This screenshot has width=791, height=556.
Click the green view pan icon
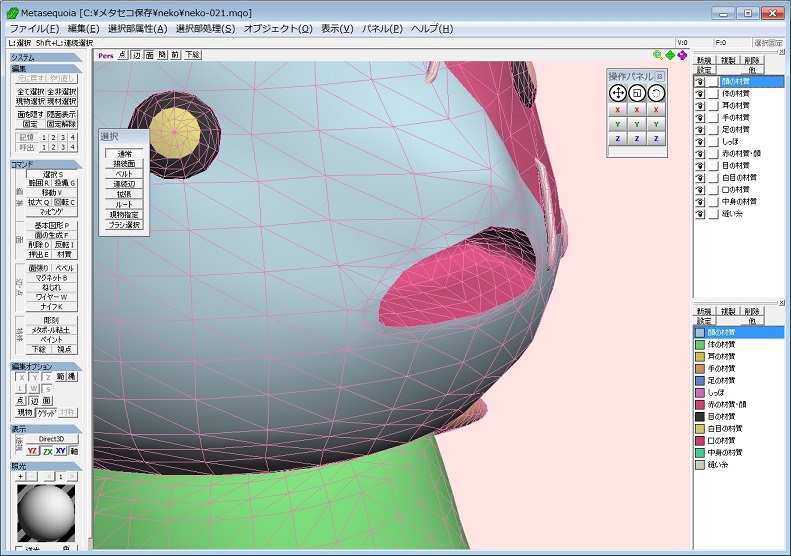(670, 55)
